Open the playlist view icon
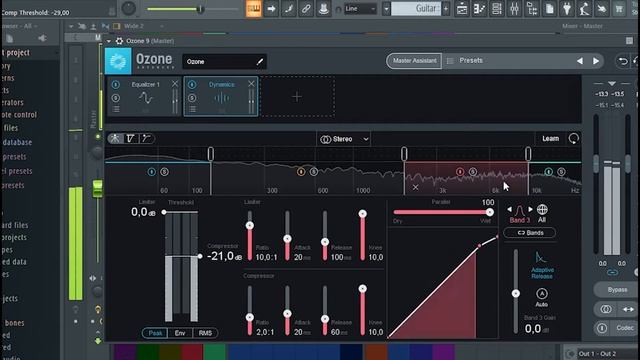The height and width of the screenshot is (360, 640). pyautogui.click(x=462, y=9)
